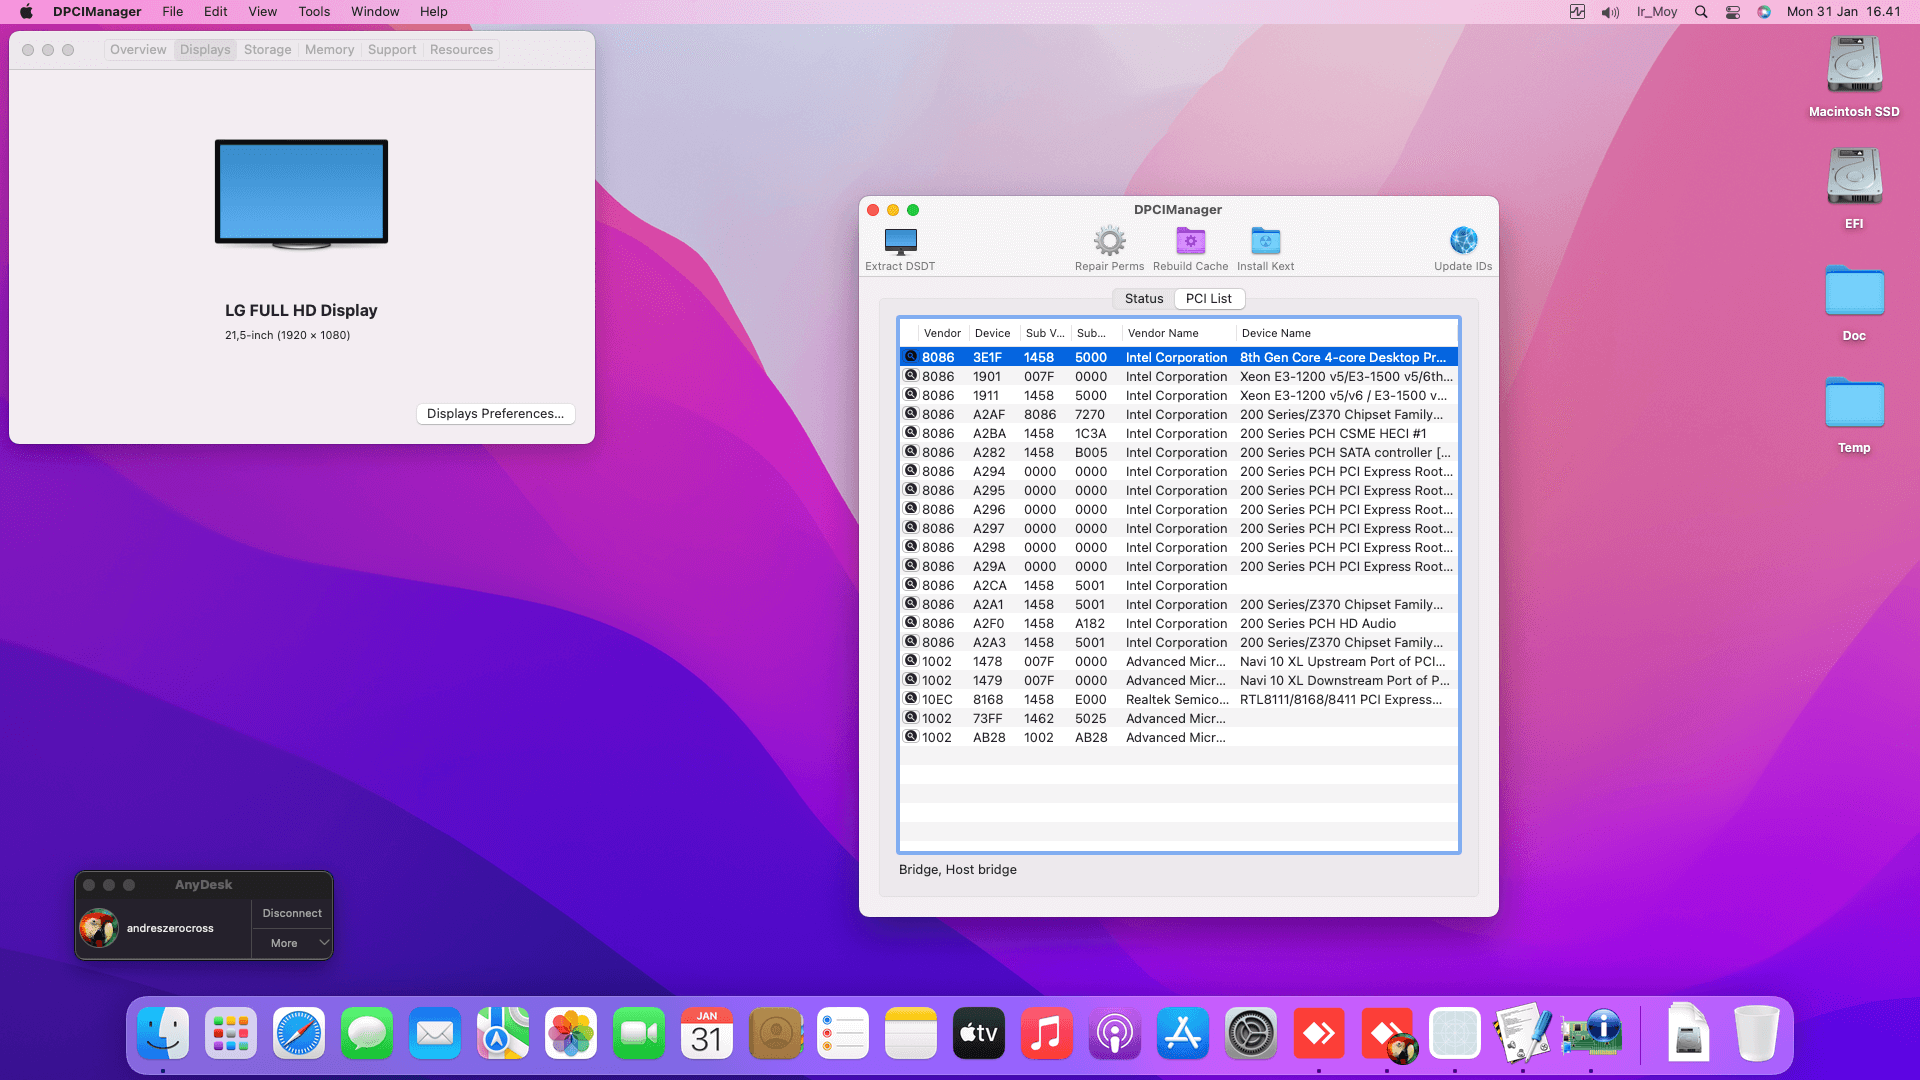Open System Preferences from the Dock
The height and width of the screenshot is (1080, 1920).
(1251, 1034)
